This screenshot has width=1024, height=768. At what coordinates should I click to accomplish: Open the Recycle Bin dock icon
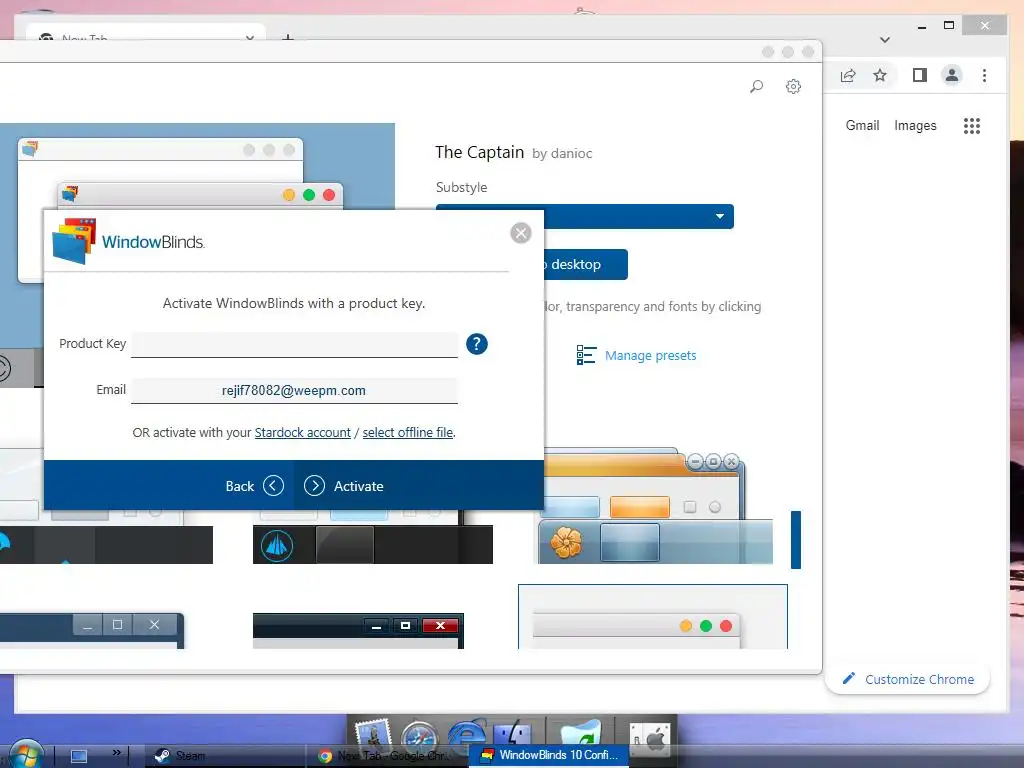580,732
